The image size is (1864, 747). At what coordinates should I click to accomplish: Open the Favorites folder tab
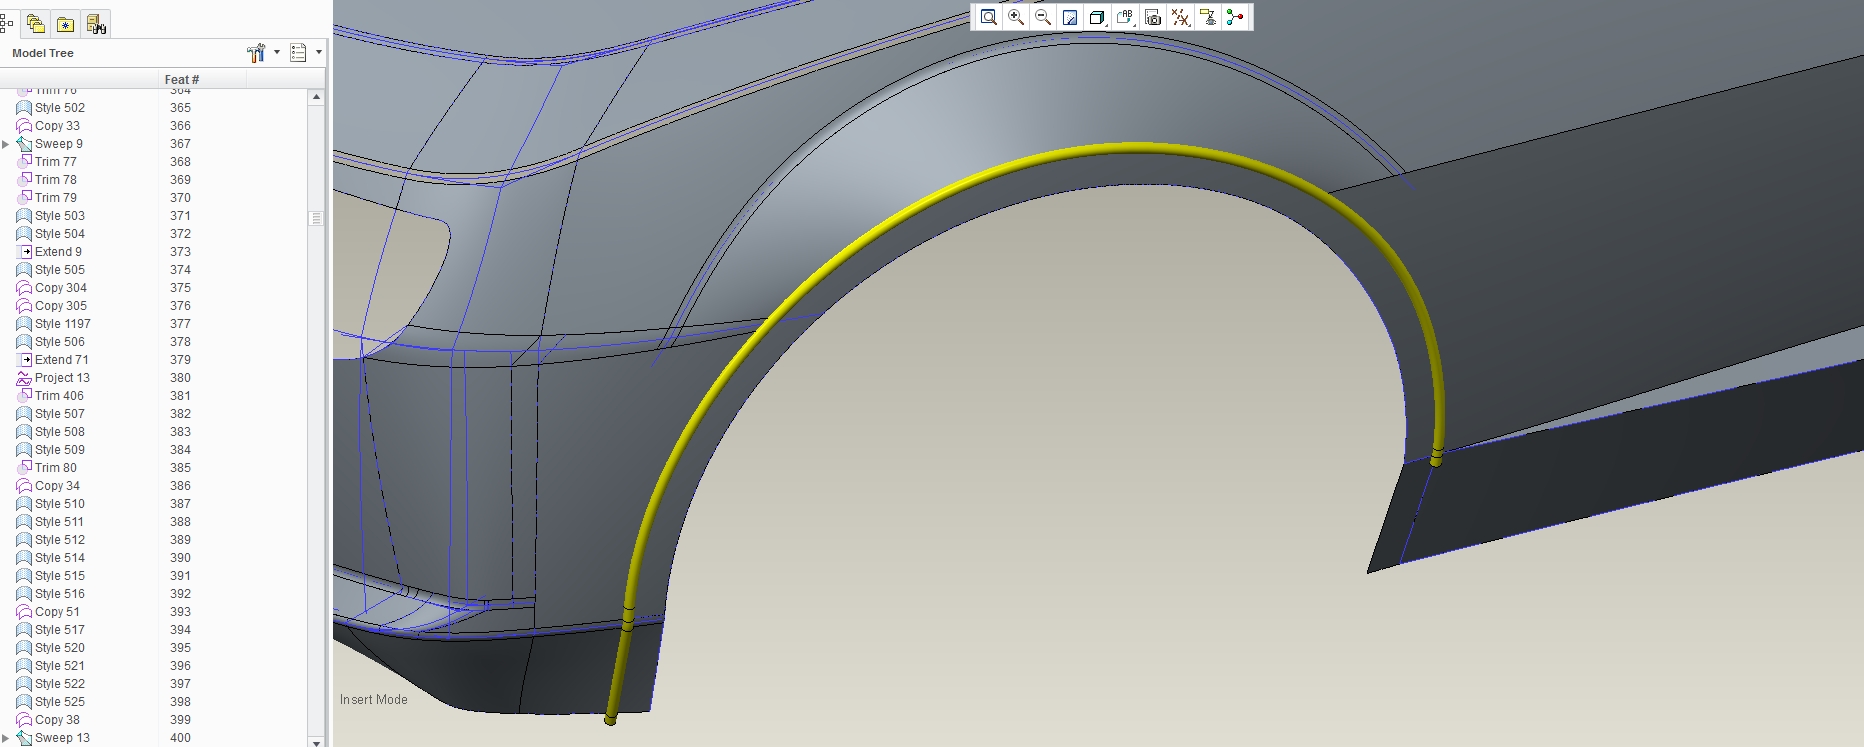pyautogui.click(x=65, y=24)
